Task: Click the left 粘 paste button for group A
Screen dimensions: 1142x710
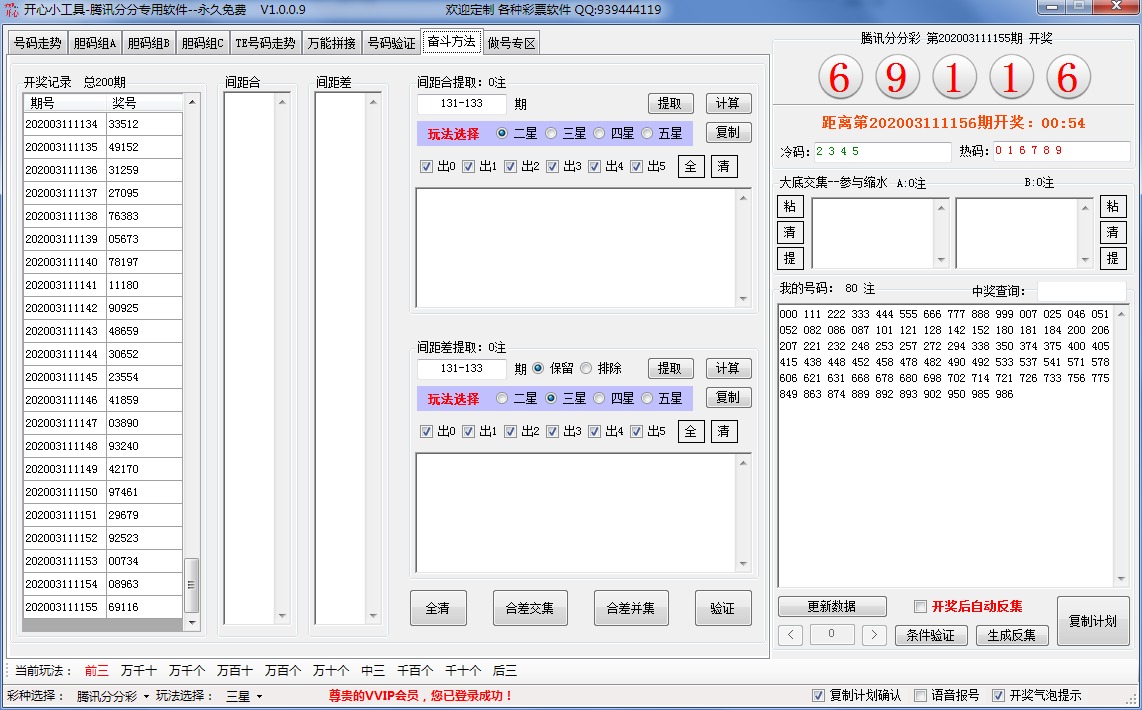Action: point(790,206)
